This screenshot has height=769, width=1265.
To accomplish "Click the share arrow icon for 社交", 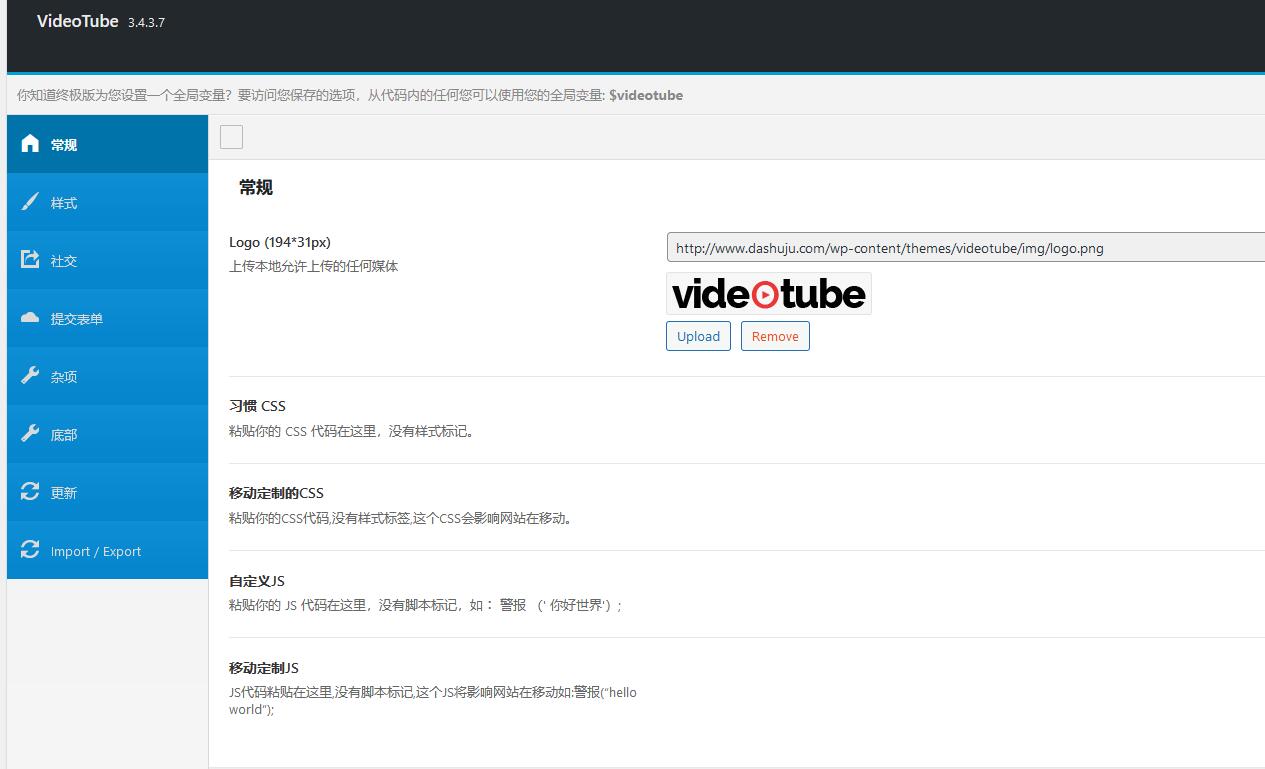I will pos(30,260).
